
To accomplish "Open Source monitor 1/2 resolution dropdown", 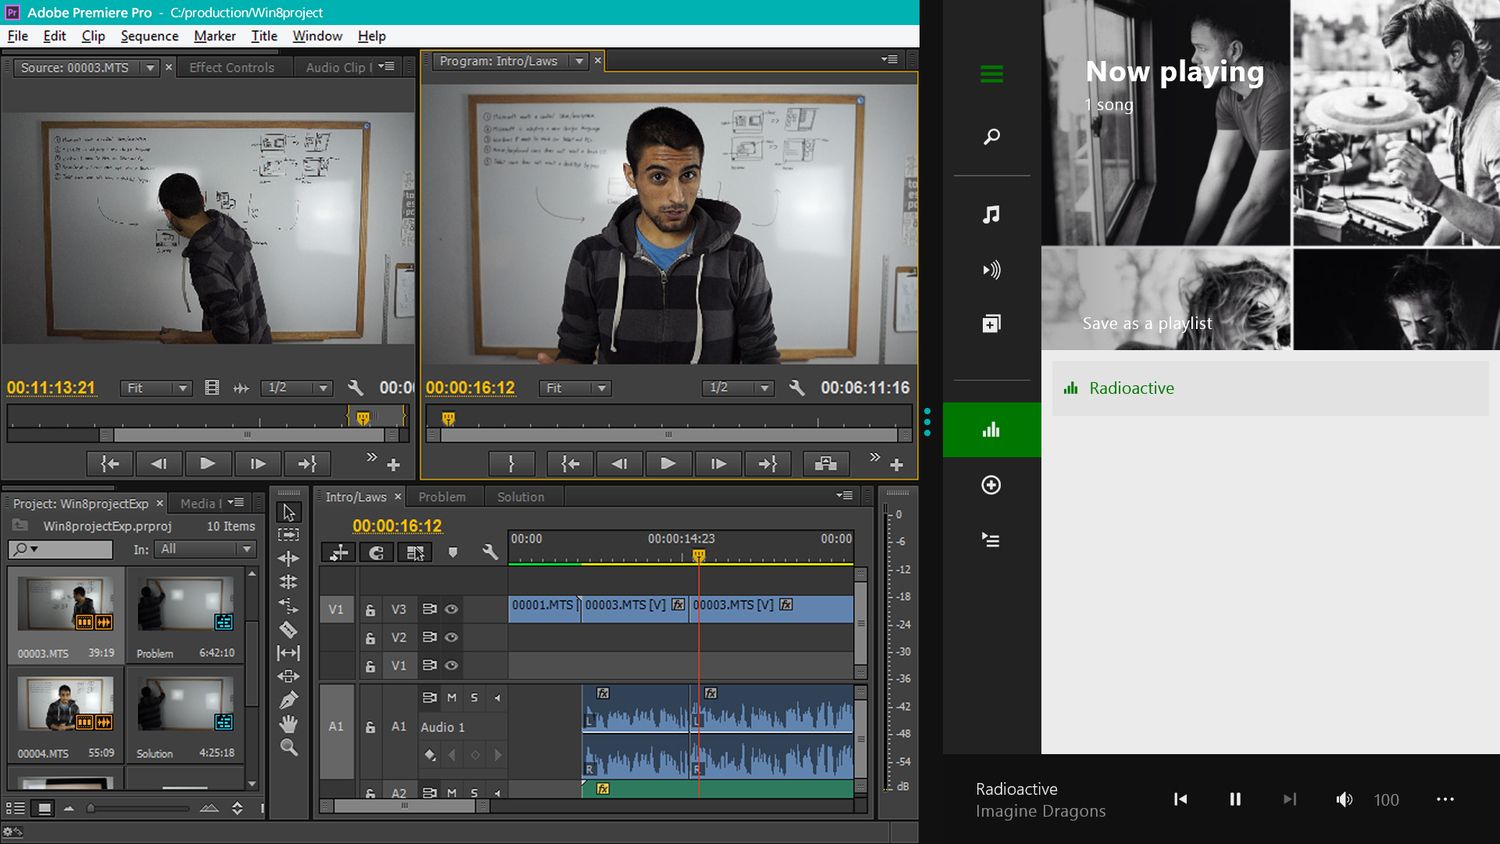I will (297, 388).
